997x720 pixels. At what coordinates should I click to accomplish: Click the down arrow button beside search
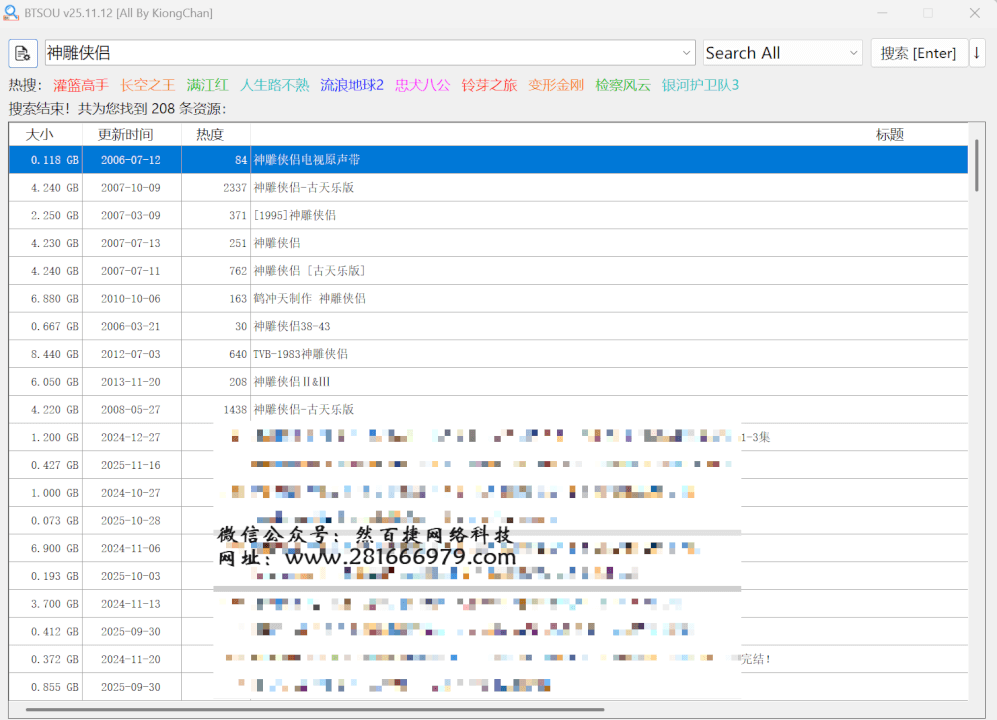click(x=977, y=53)
